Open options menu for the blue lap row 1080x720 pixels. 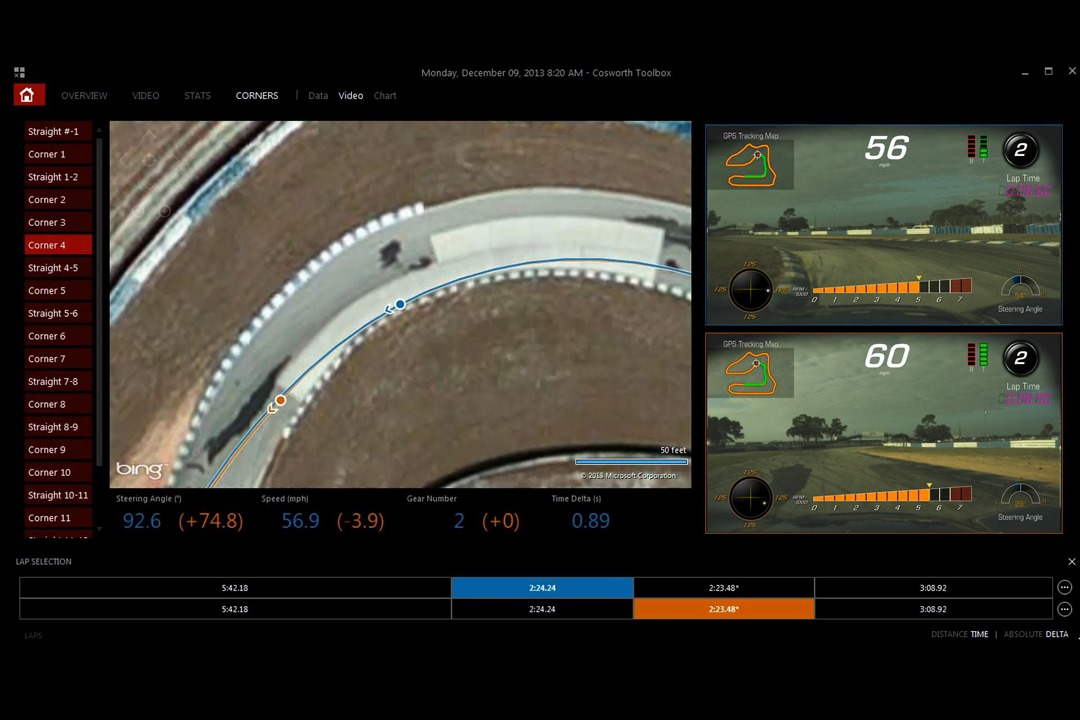pos(1064,587)
